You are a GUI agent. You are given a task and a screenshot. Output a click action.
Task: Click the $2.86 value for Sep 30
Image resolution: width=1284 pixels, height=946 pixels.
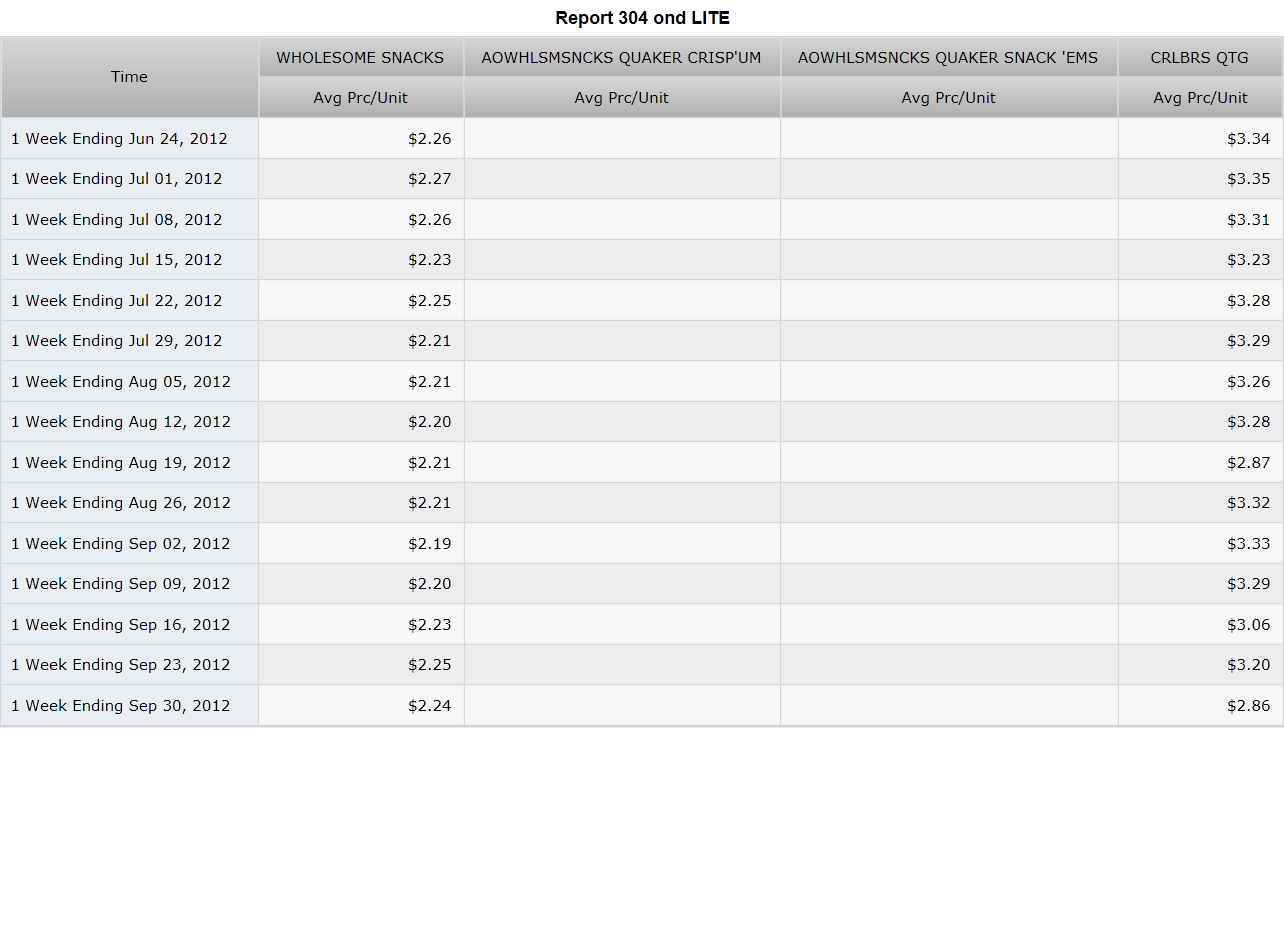click(1249, 706)
